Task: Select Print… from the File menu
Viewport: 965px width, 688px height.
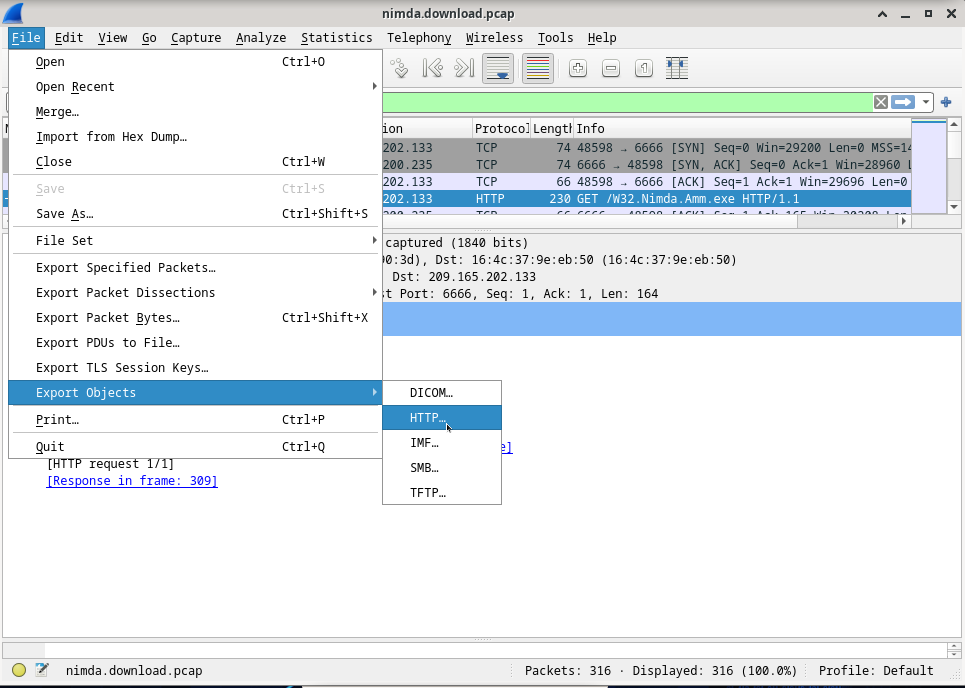Action: coord(195,420)
